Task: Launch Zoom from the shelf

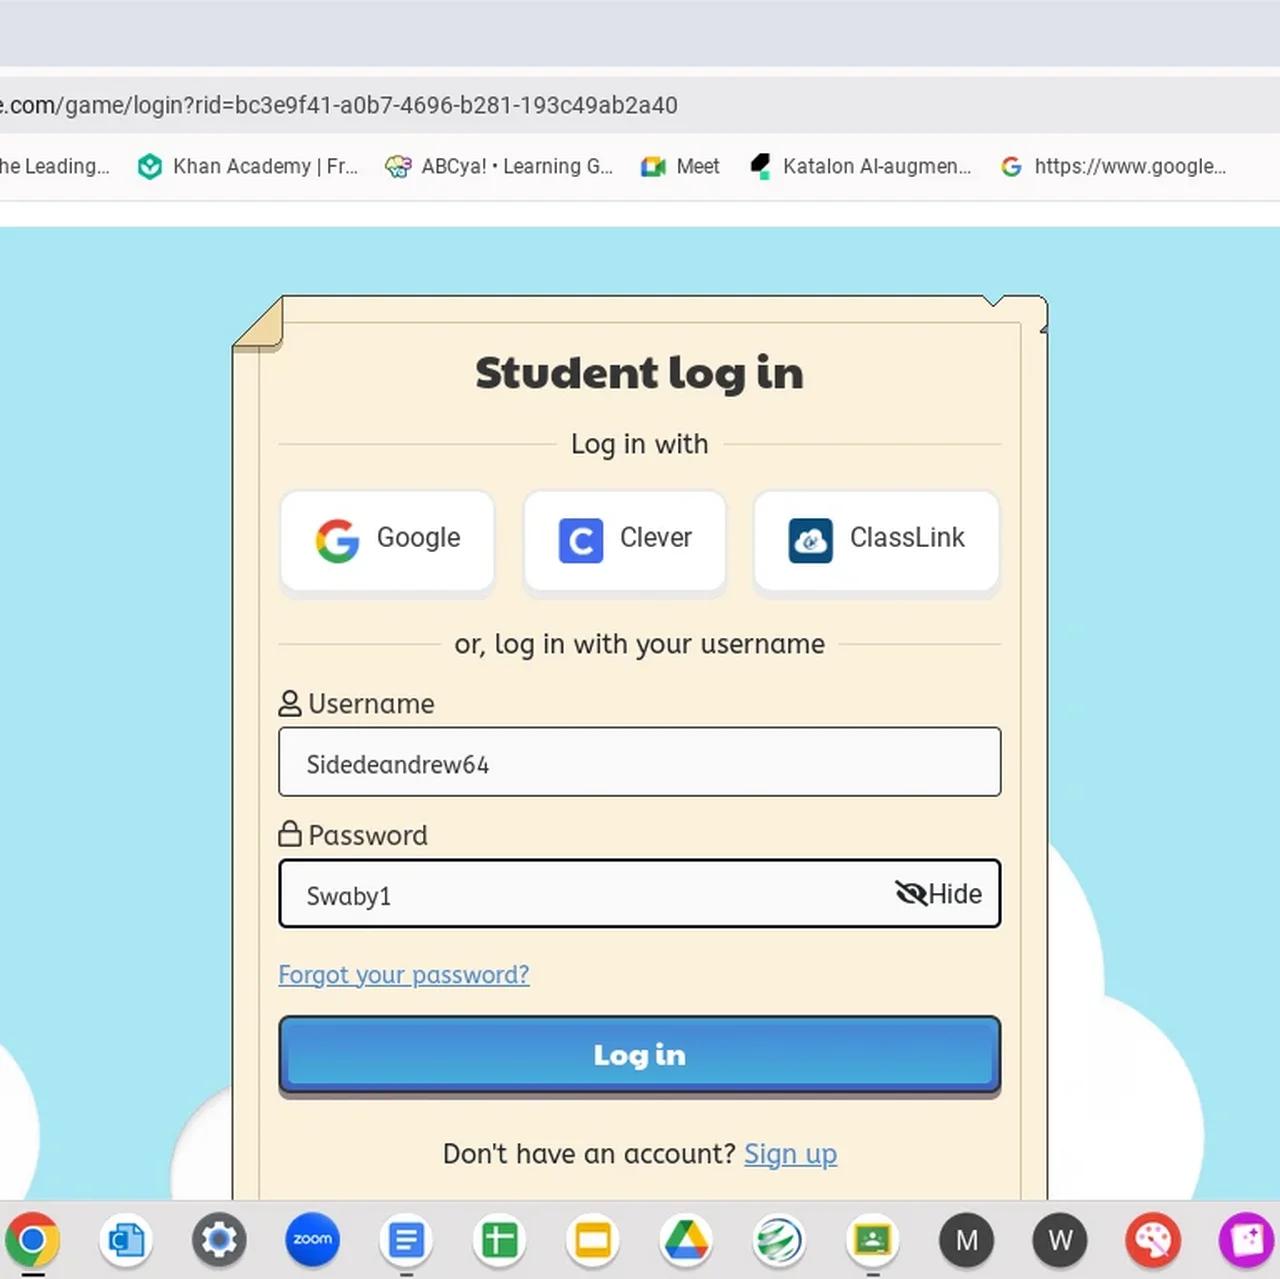Action: coord(312,1240)
